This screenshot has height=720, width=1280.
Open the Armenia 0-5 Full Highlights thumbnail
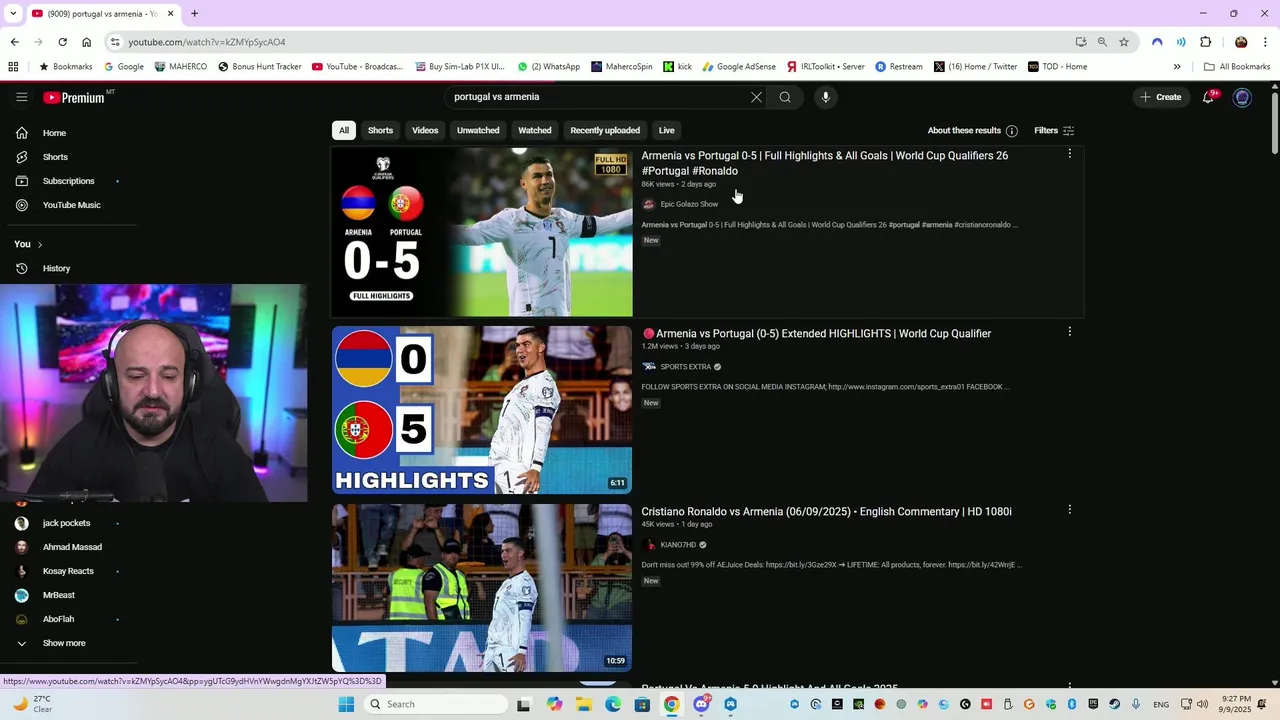pos(482,232)
